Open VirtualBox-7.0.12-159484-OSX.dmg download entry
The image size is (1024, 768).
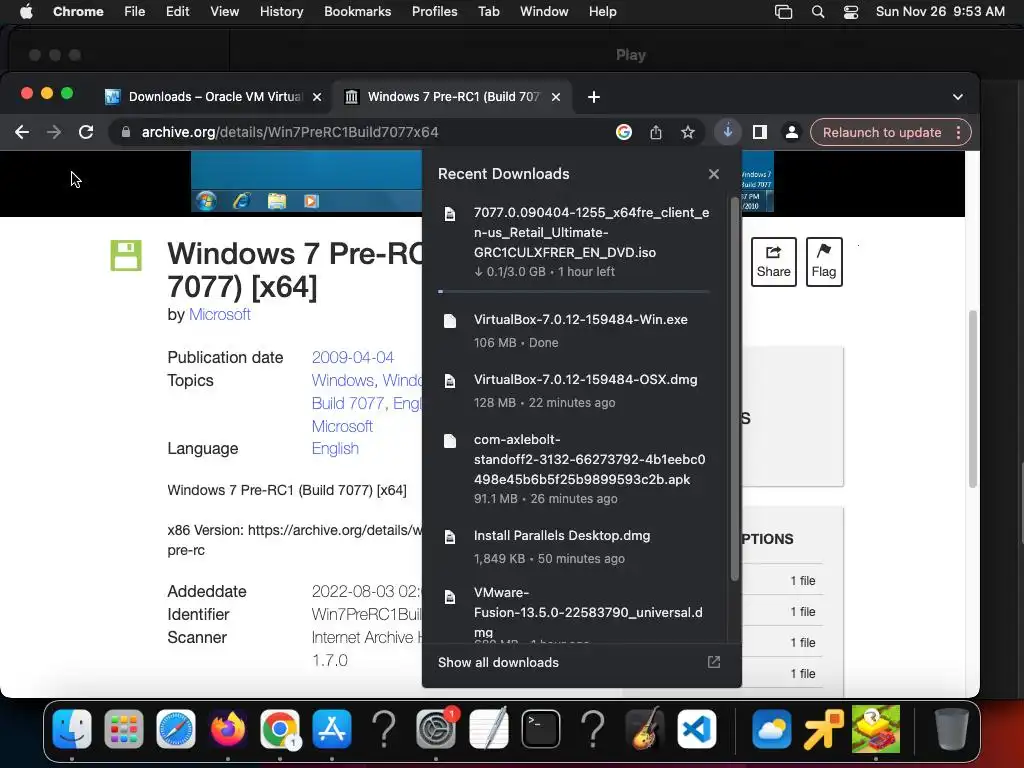click(573, 391)
